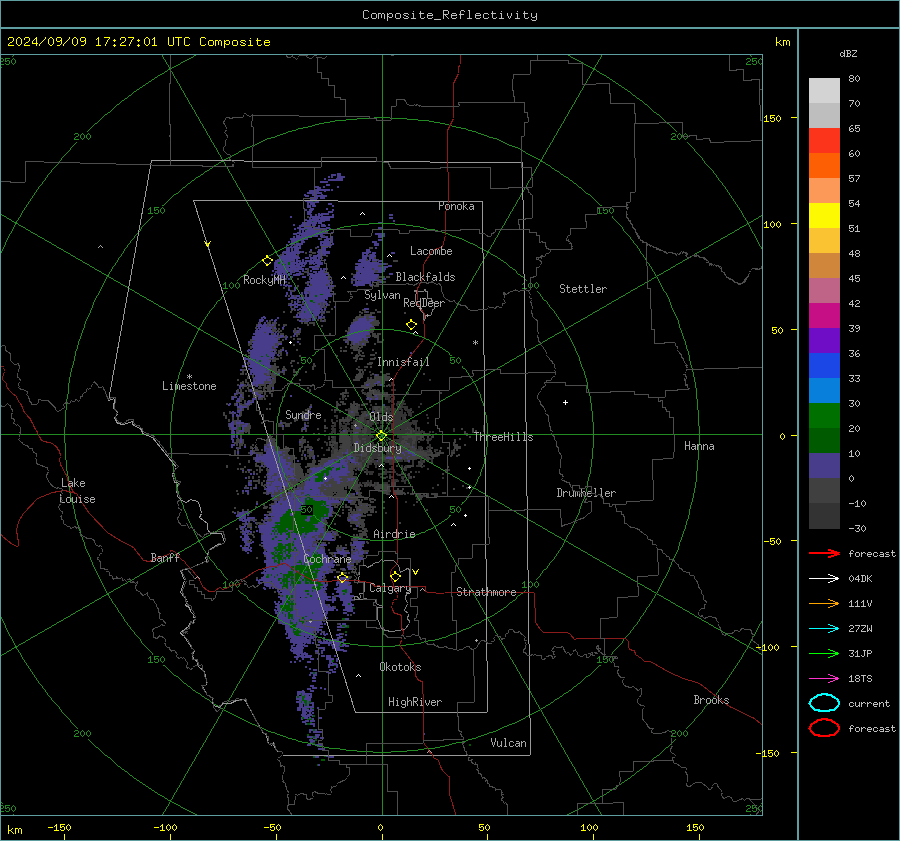This screenshot has width=900, height=841.
Task: Click the yellow diamond marker above Calgary label
Action: (395, 576)
